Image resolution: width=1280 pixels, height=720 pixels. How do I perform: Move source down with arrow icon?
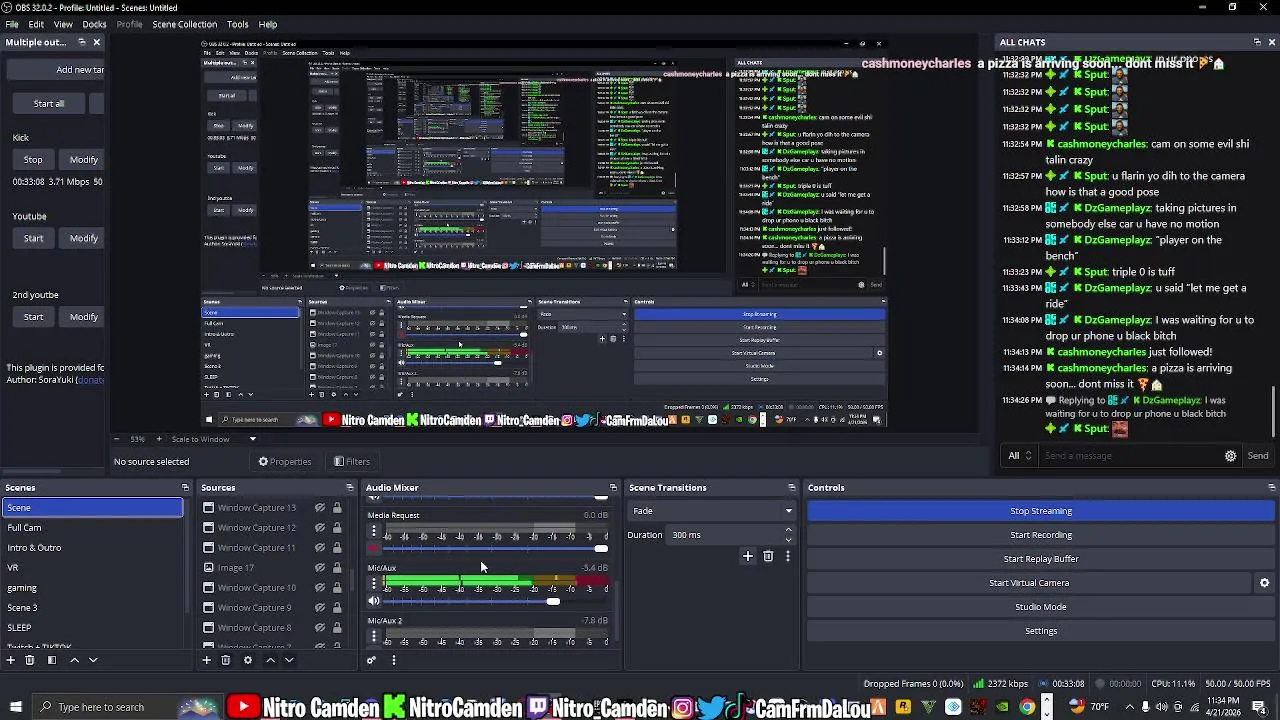[x=289, y=660]
